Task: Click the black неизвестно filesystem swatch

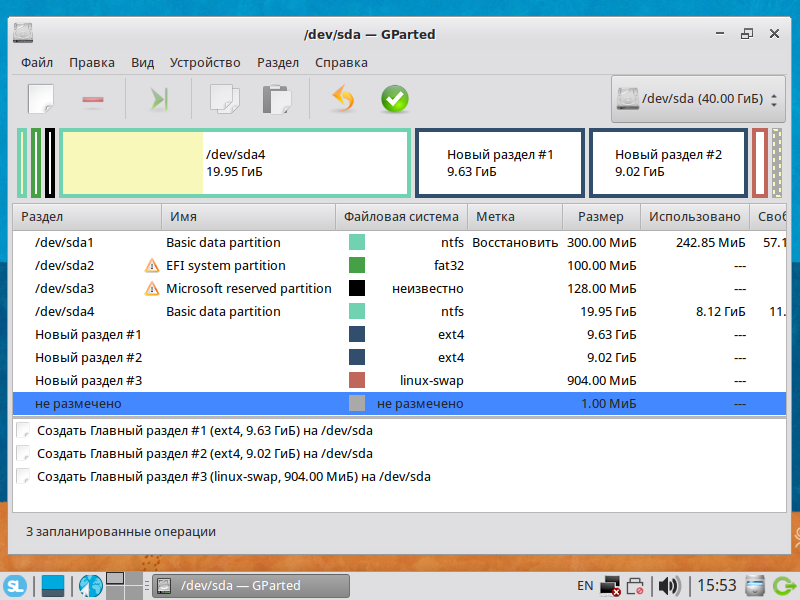Action: point(357,288)
